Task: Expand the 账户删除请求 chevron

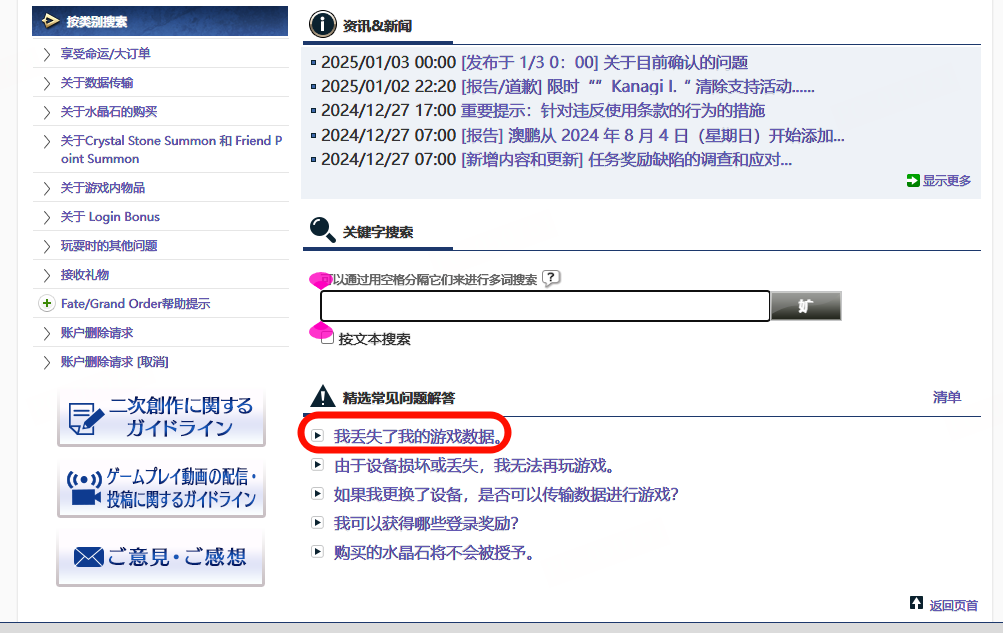Action: coord(47,333)
